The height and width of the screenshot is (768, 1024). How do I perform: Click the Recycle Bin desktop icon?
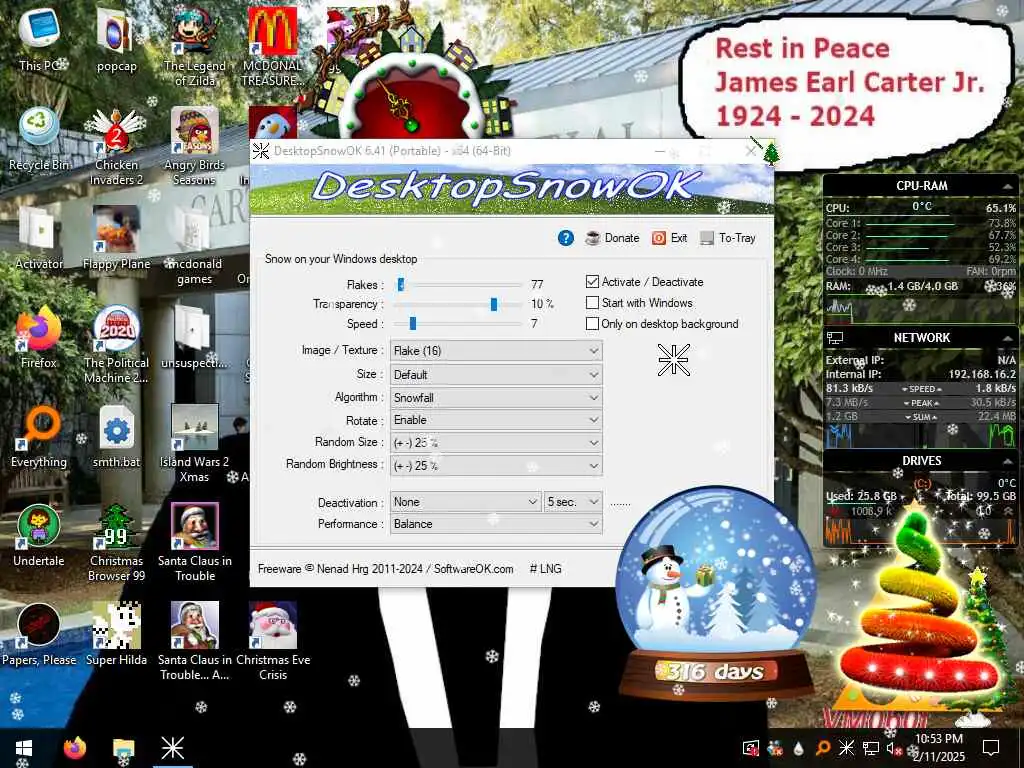39,138
